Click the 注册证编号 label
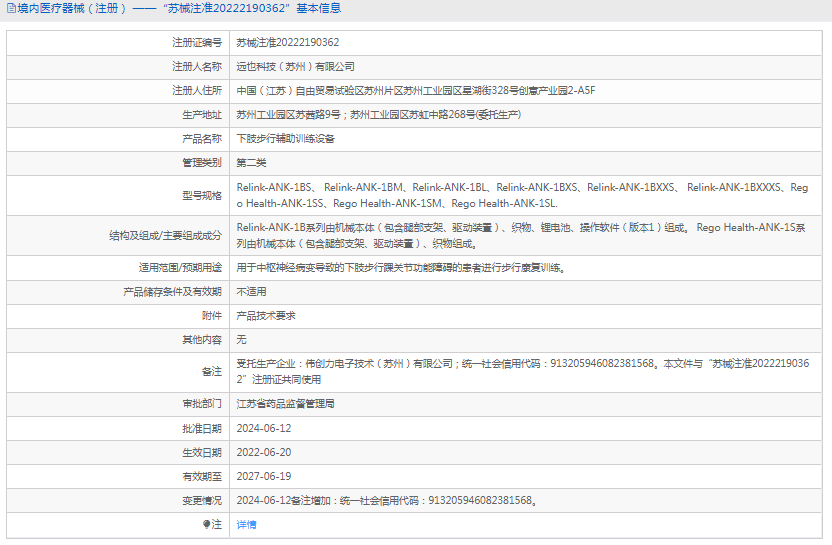 click(x=197, y=42)
